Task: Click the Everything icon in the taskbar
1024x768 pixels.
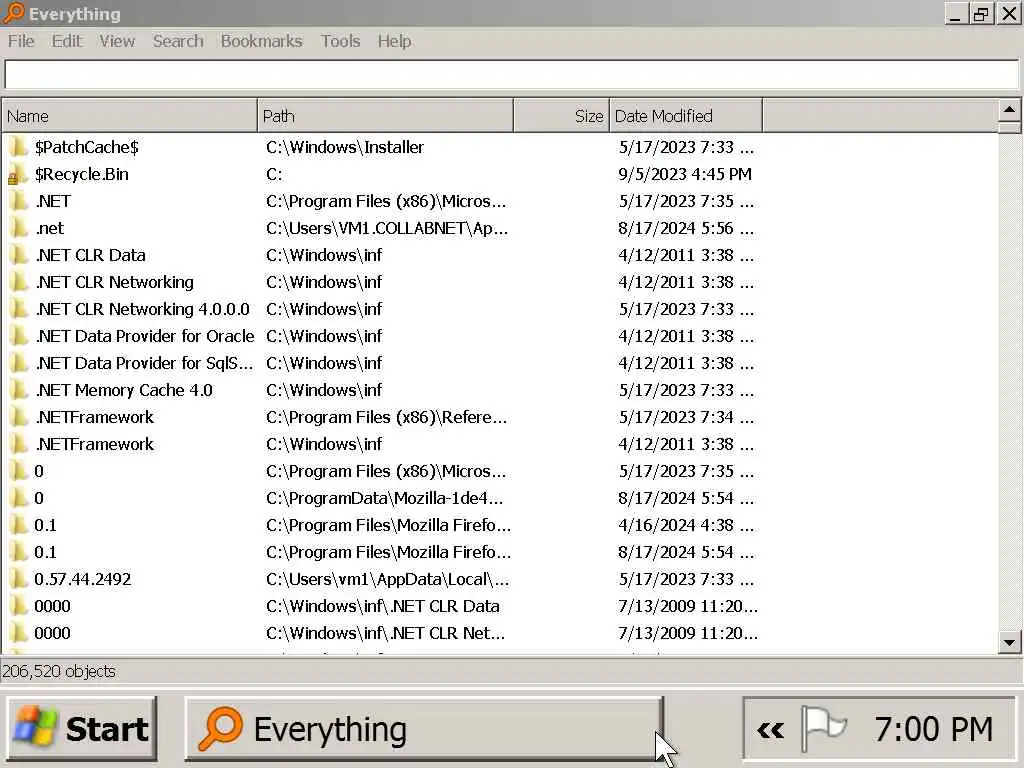Action: click(221, 729)
